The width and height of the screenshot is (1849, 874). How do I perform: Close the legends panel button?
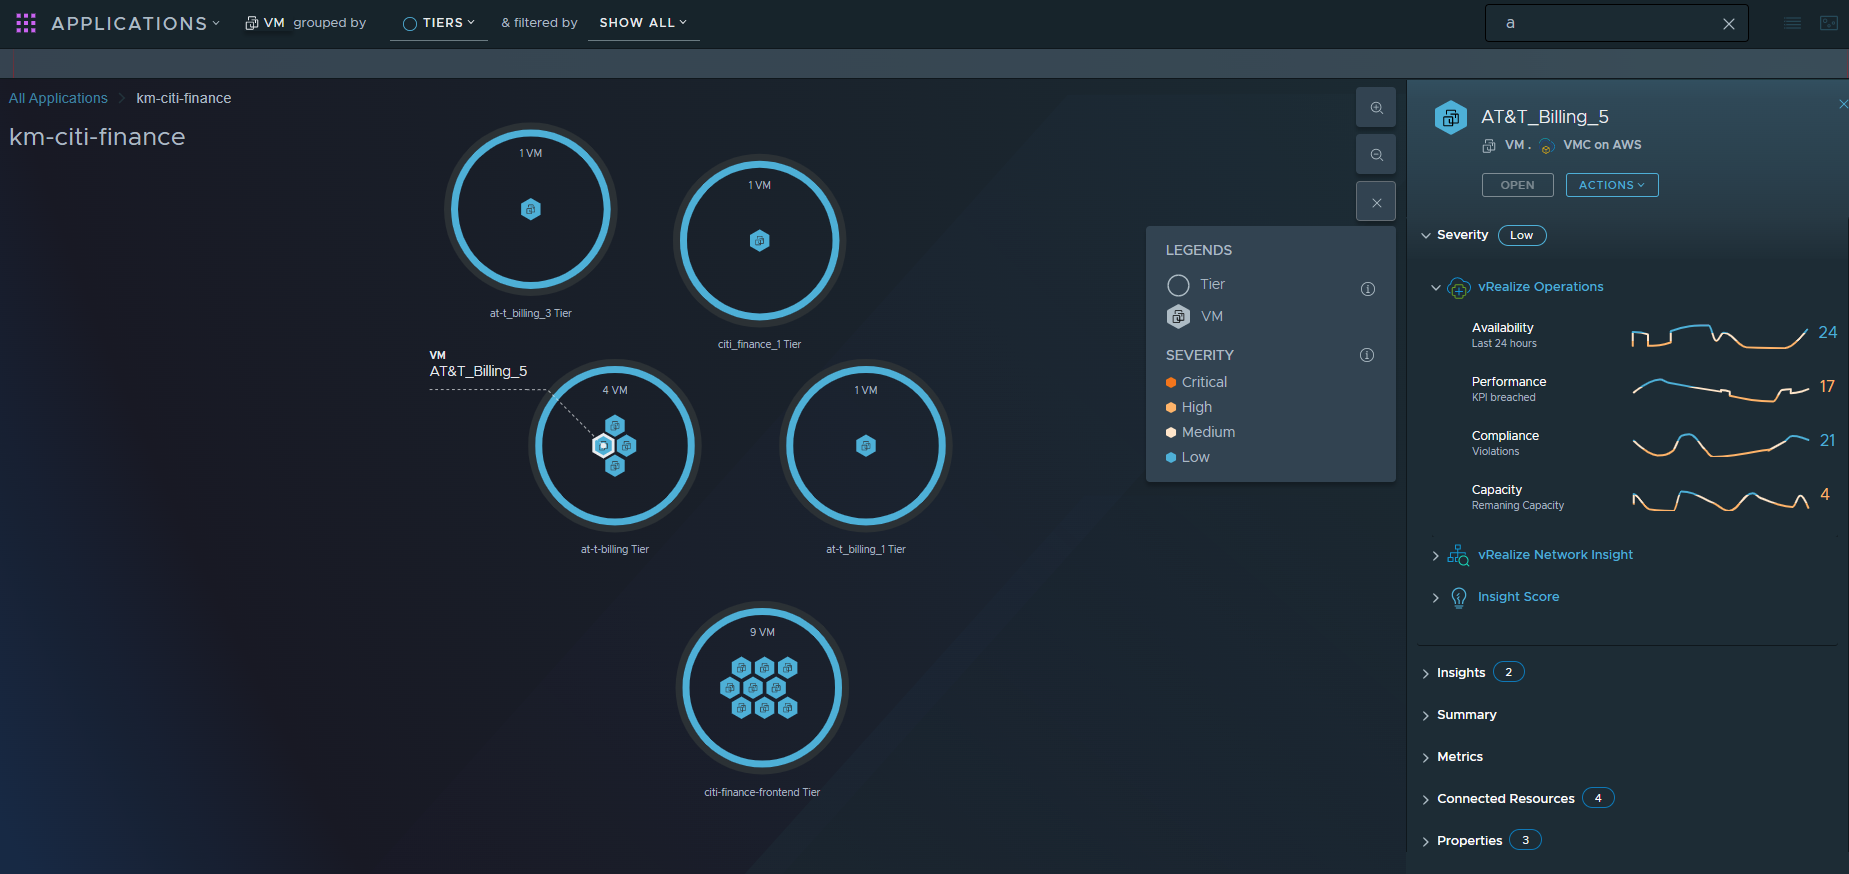click(1376, 201)
